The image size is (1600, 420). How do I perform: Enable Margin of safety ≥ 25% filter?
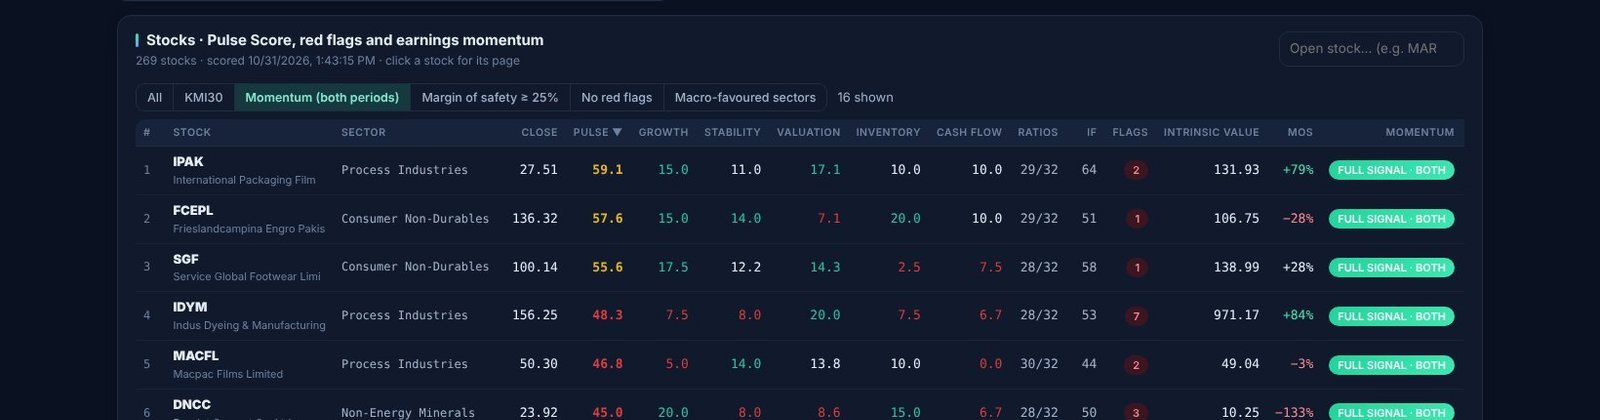point(490,97)
